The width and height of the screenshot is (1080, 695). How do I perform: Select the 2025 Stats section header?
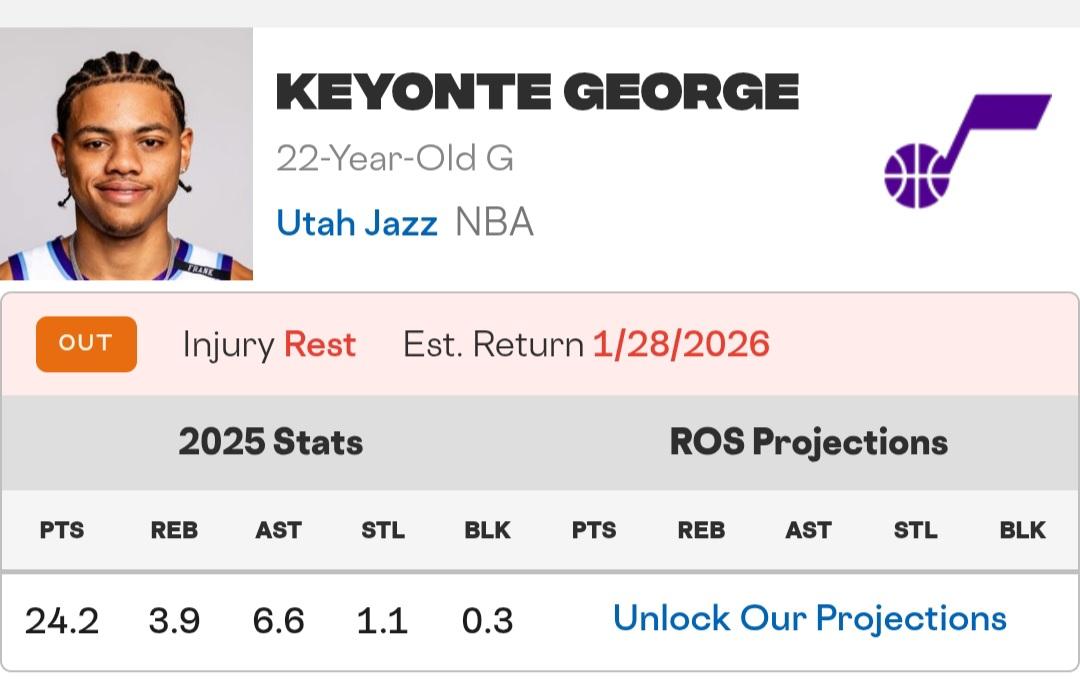(x=270, y=442)
